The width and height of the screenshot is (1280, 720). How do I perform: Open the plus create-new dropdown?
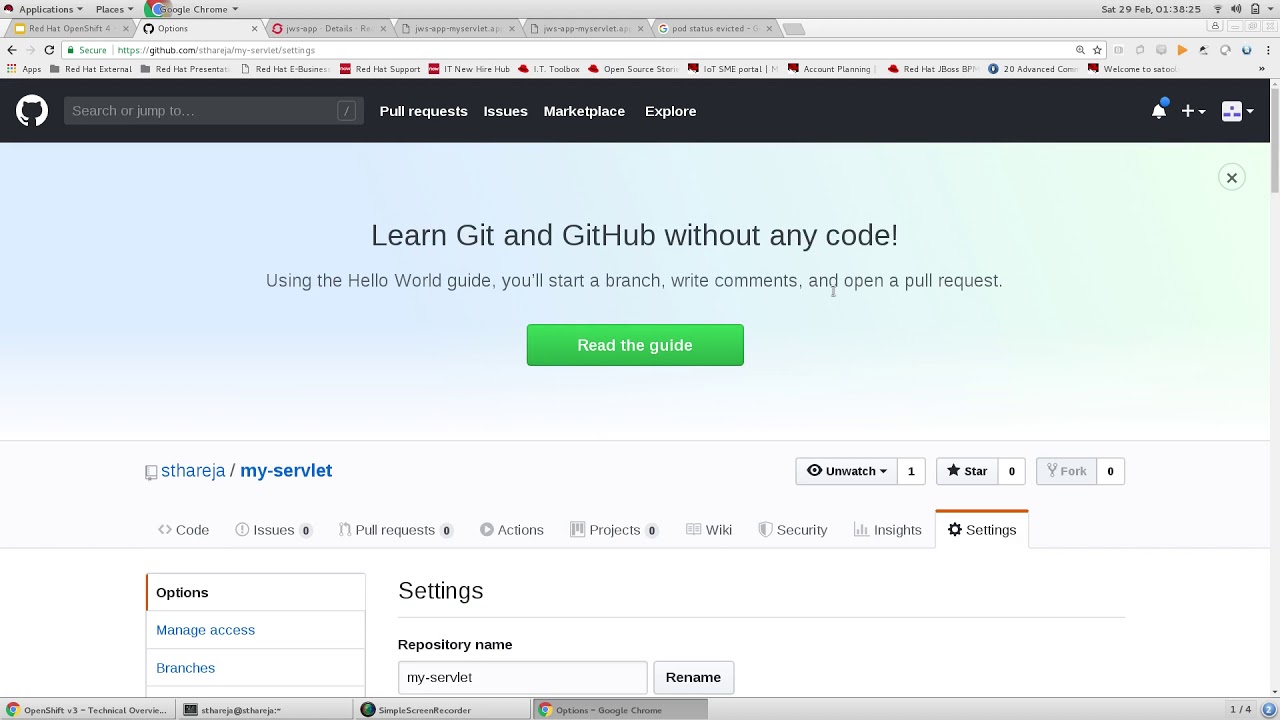click(x=1194, y=111)
